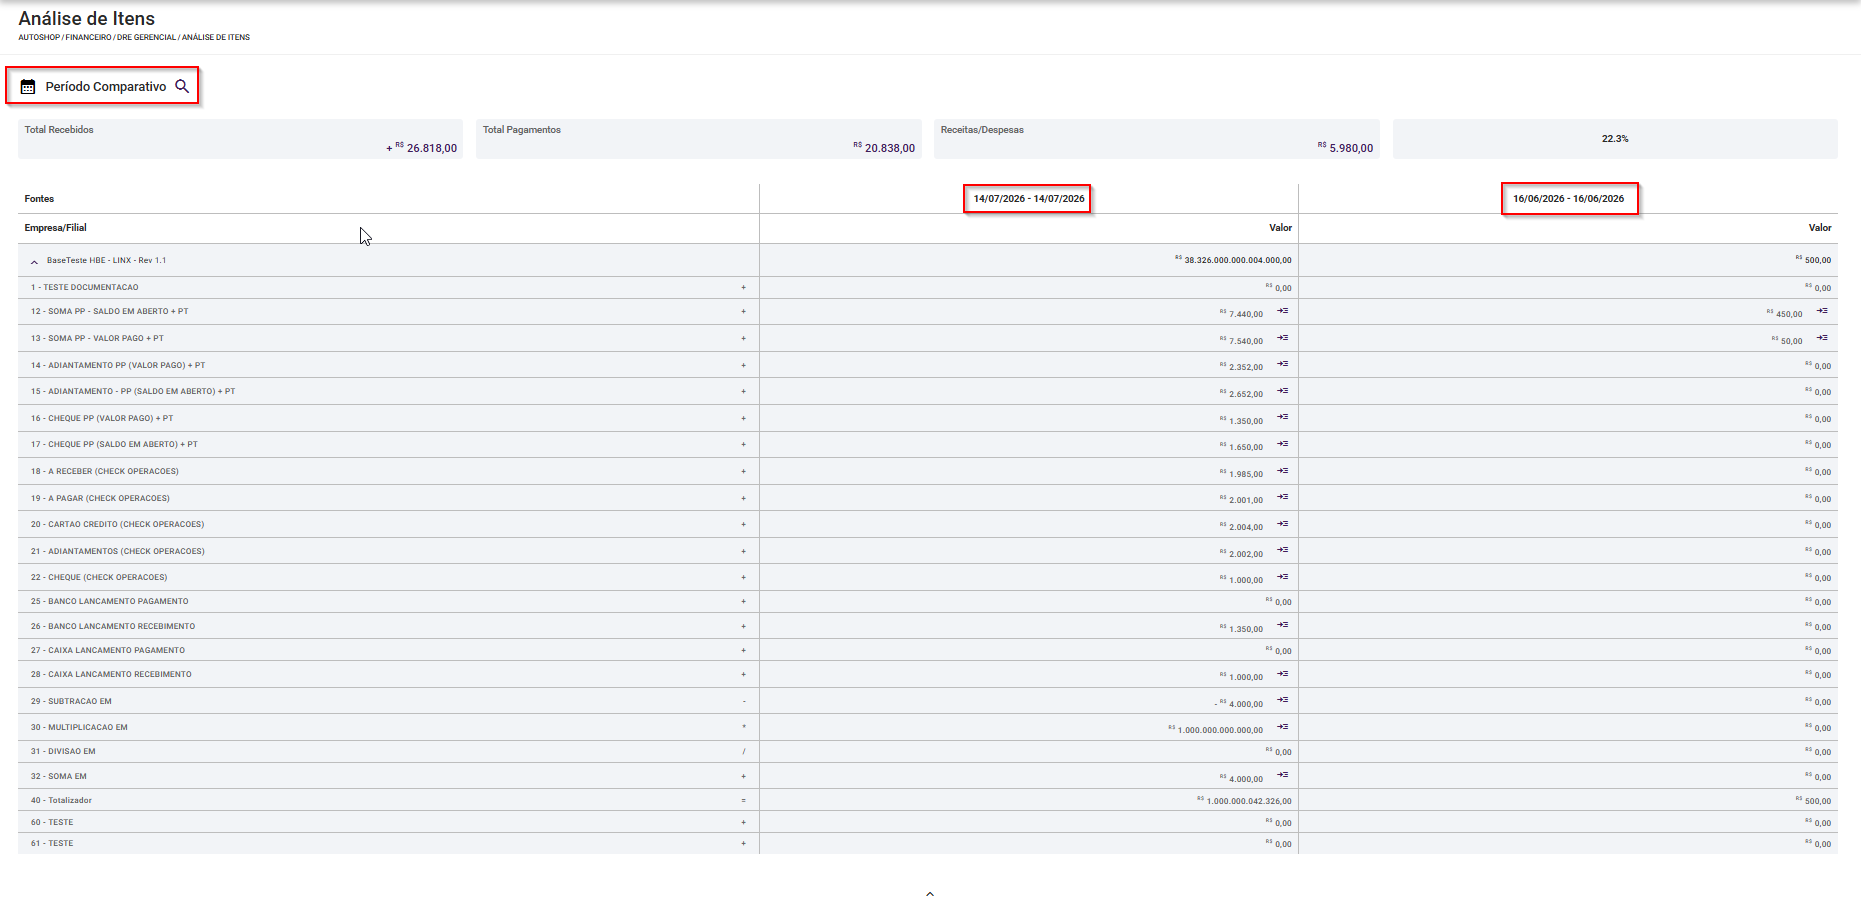Viewport: 1861px width, 900px height.
Task: Open details icon for row 22 CHEQUE value
Action: (1282, 577)
